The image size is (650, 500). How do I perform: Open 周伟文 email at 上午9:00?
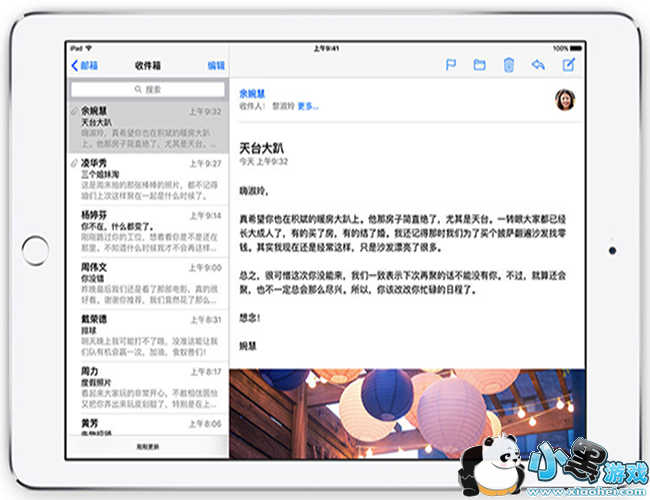tap(148, 284)
